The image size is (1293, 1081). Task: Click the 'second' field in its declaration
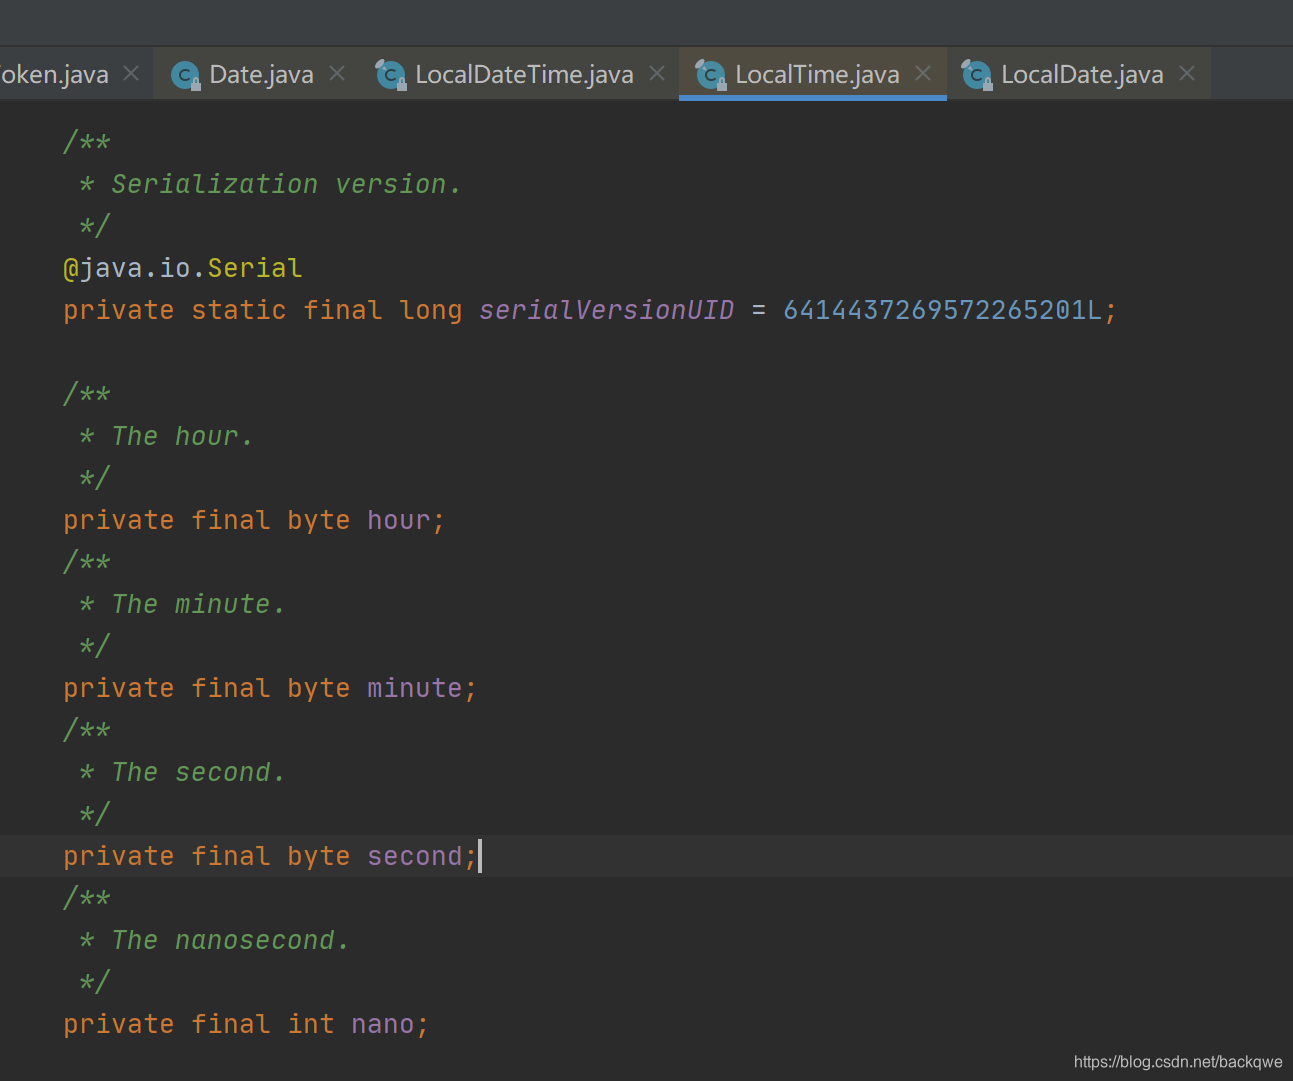click(x=415, y=856)
